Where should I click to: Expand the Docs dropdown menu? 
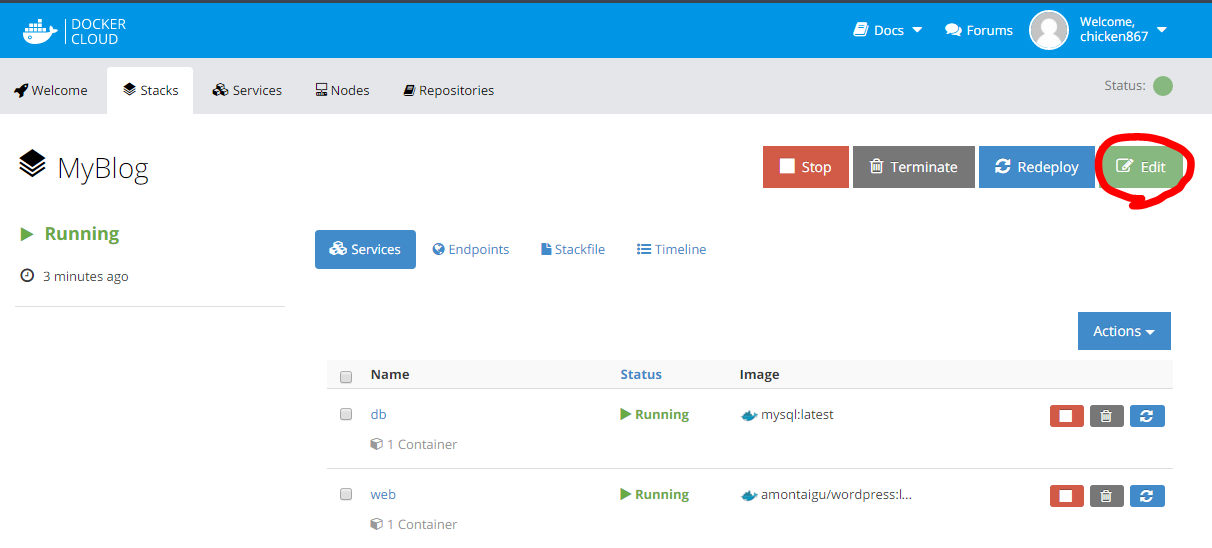tap(887, 30)
